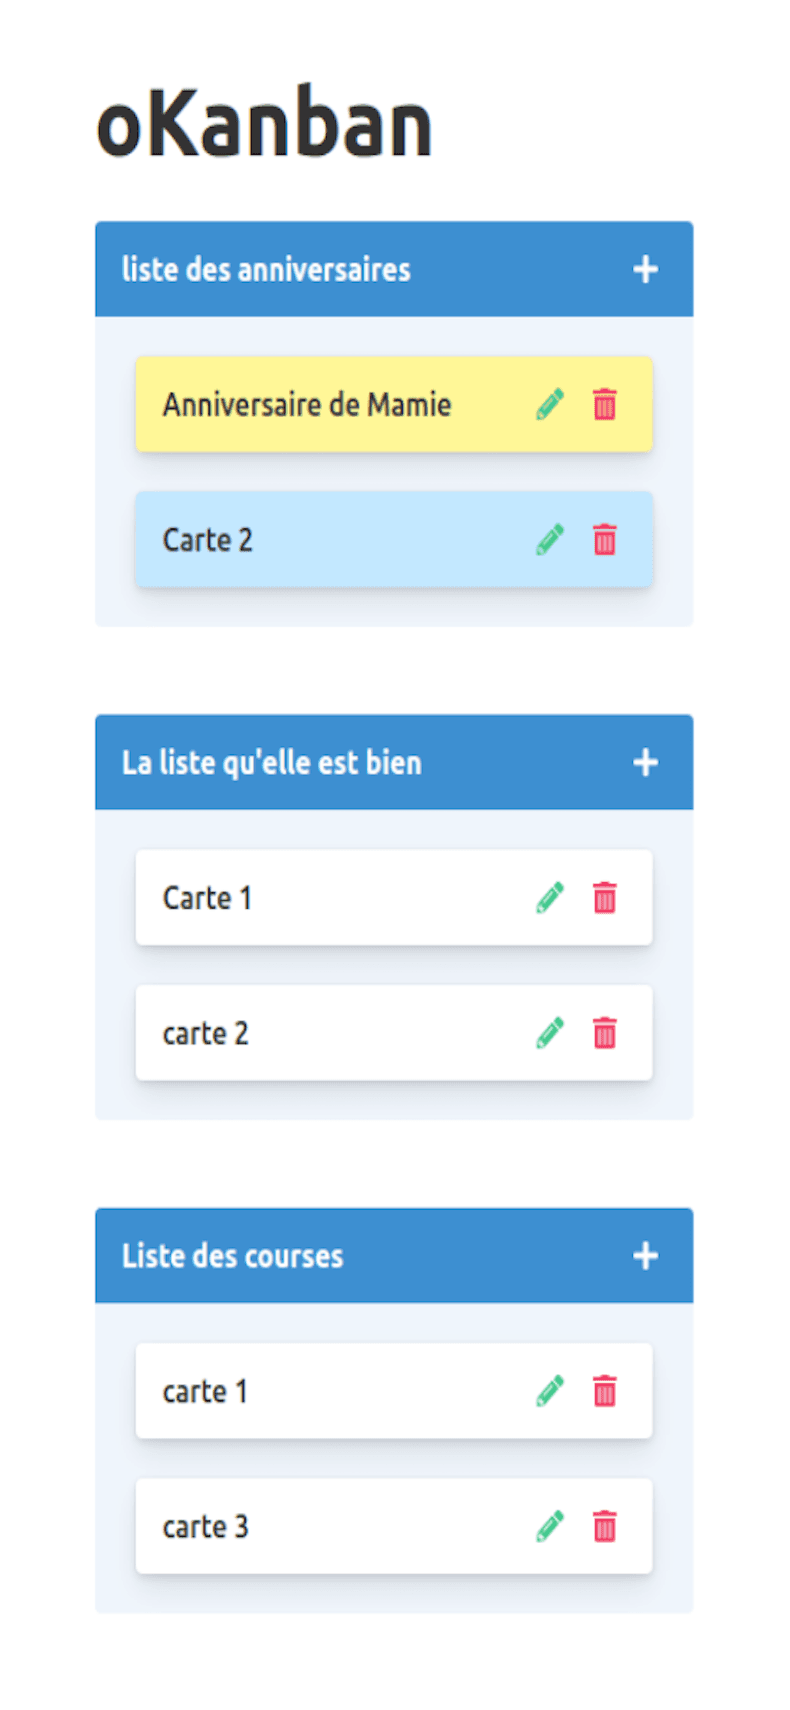The width and height of the screenshot is (790, 1710).
Task: Delete the blue Carte 2 card
Action: pos(605,540)
